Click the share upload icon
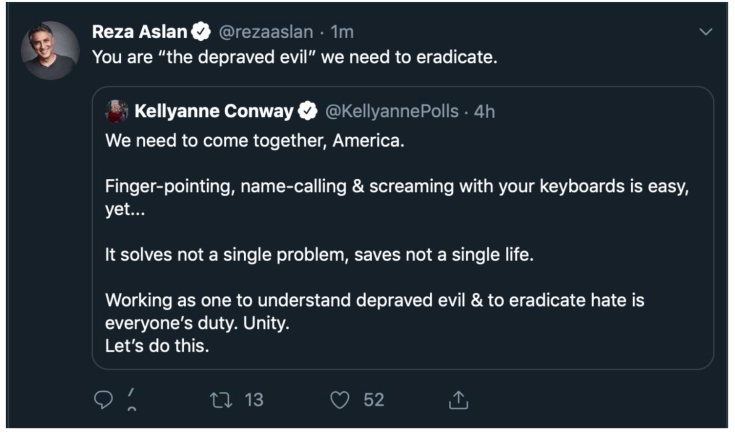Viewport: 735px width, 437px height. (459, 400)
